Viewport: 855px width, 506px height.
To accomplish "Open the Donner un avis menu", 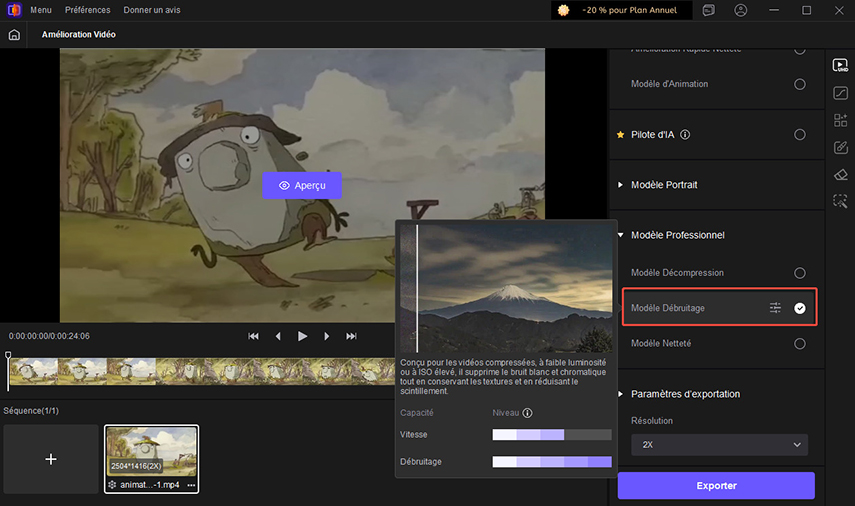I will point(152,10).
